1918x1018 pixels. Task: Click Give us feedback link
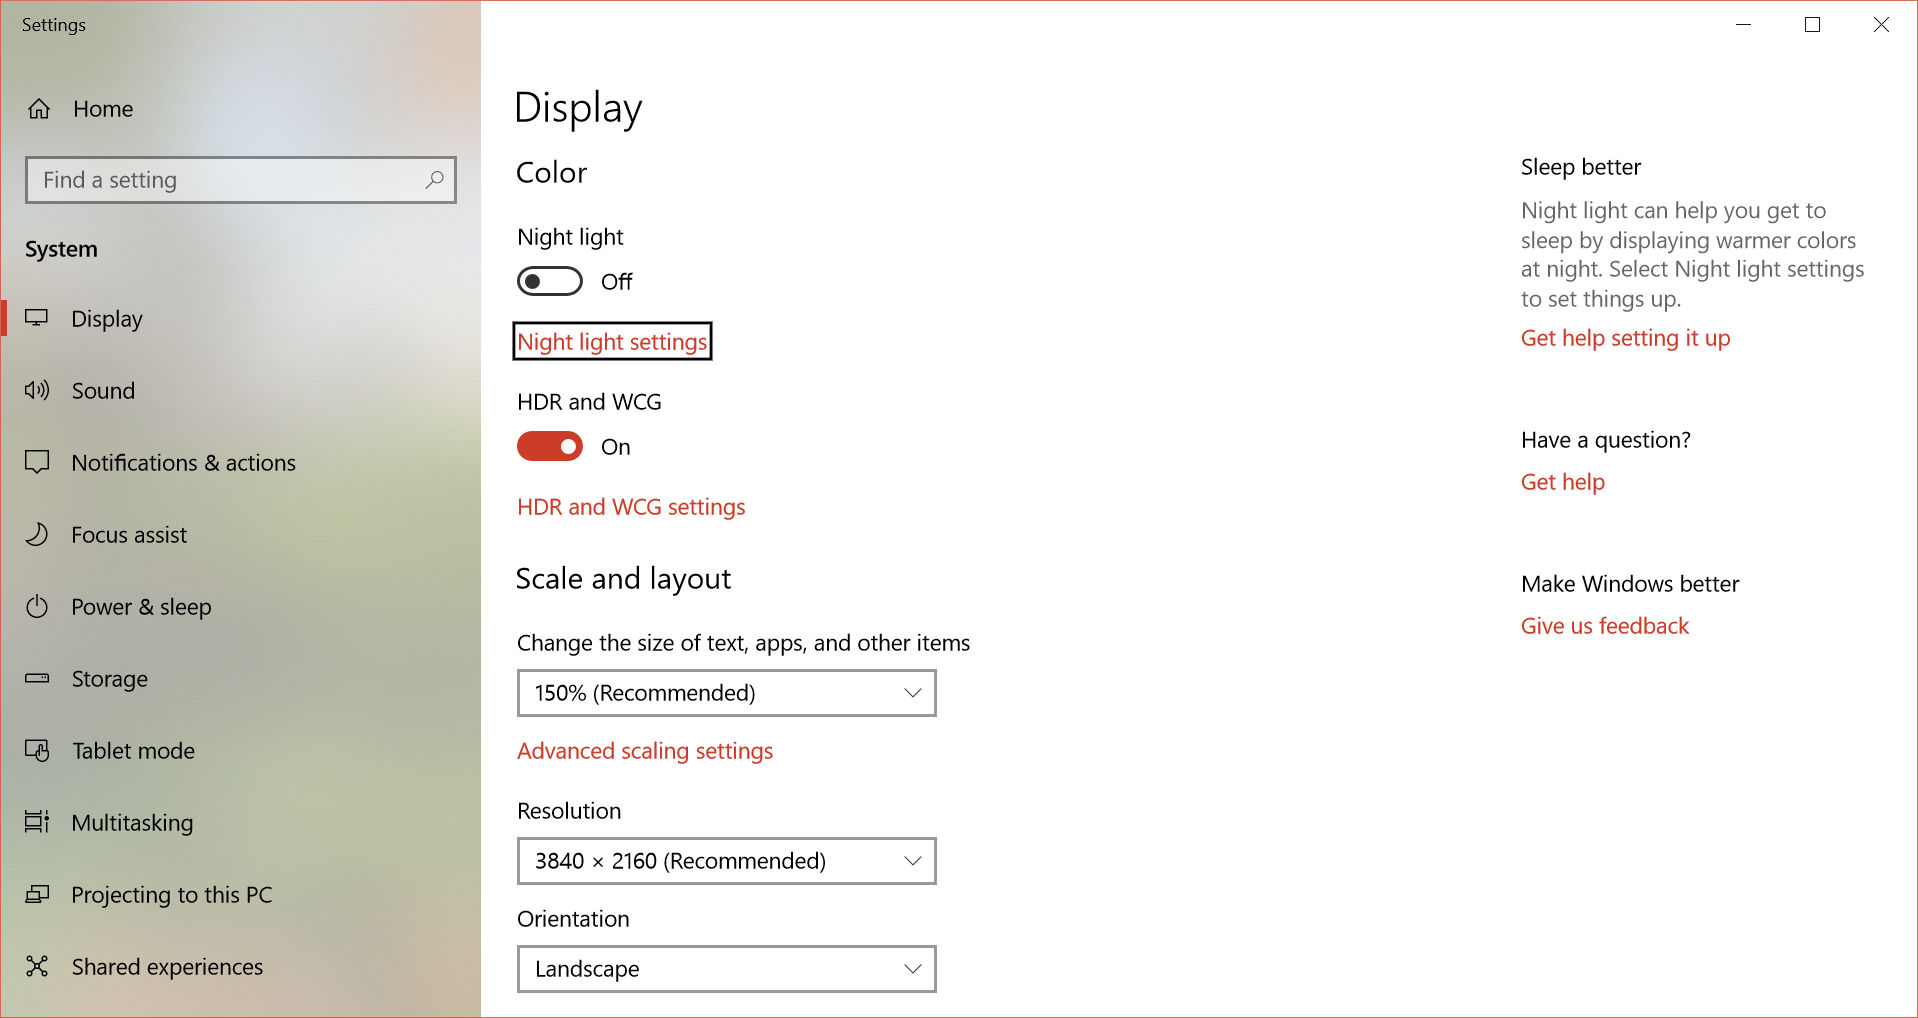[1605, 626]
